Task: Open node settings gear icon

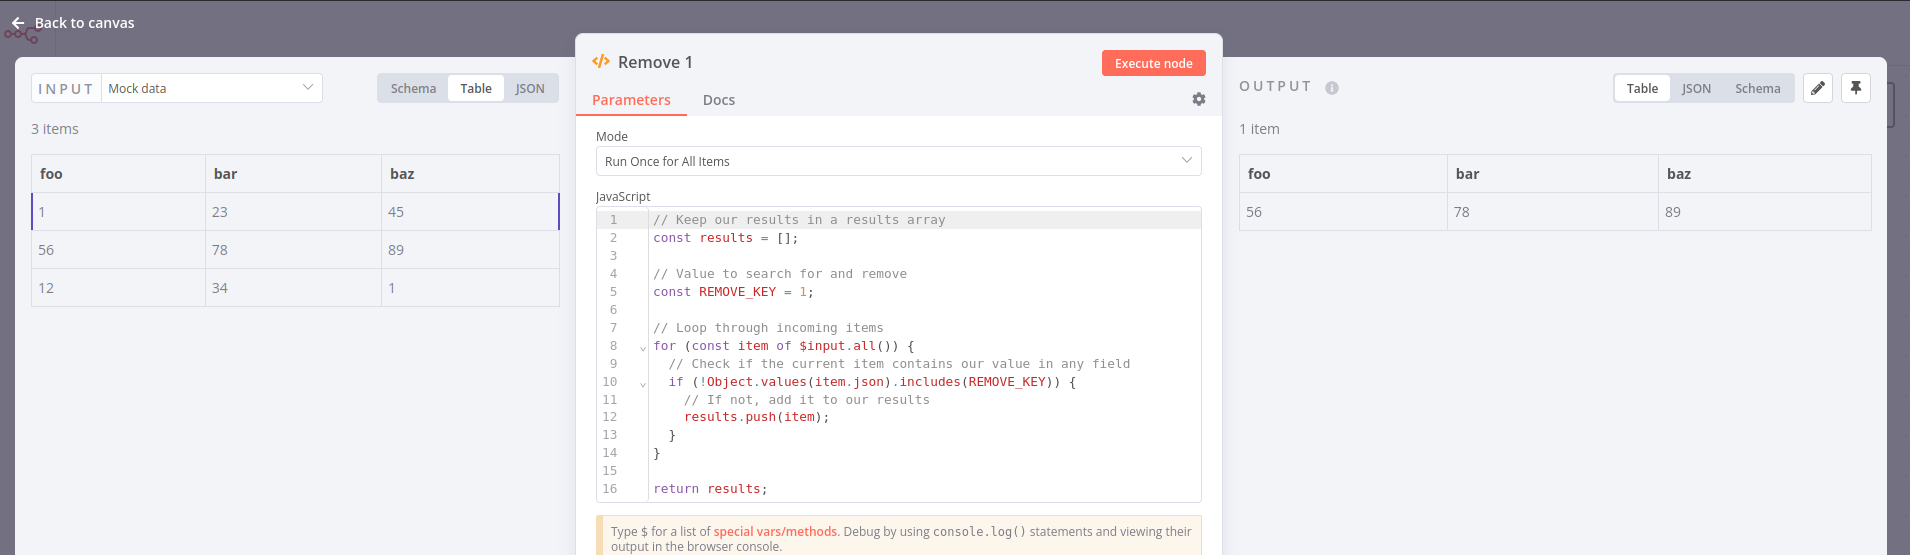Action: point(1198,99)
